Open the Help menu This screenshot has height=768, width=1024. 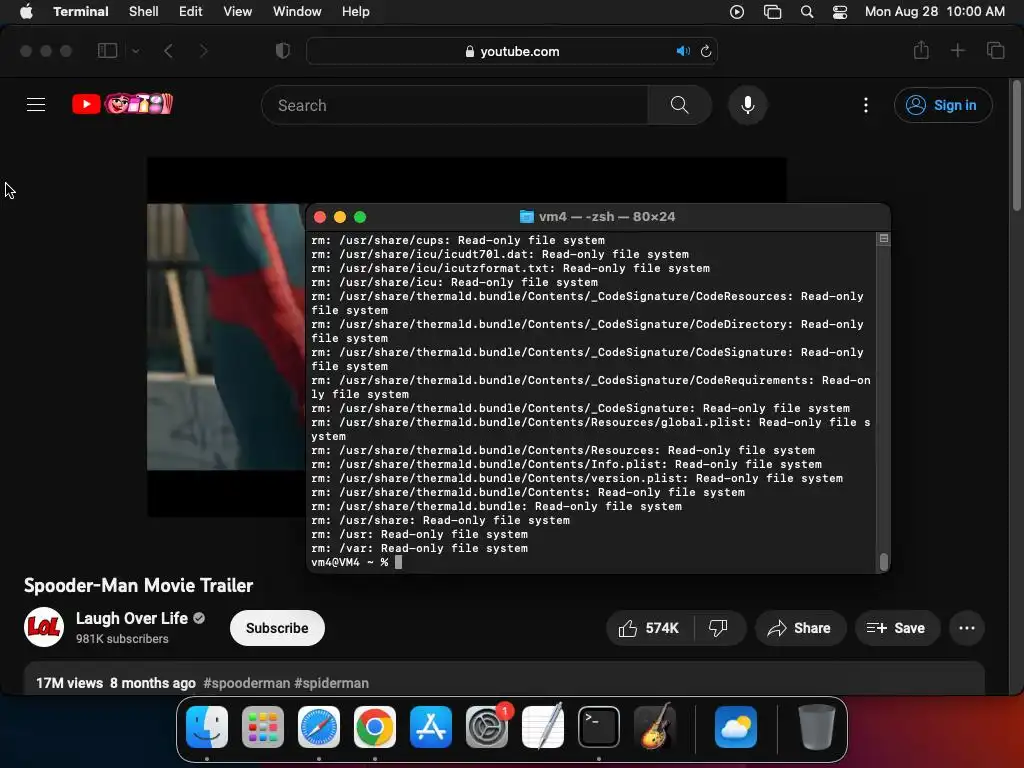tap(356, 12)
